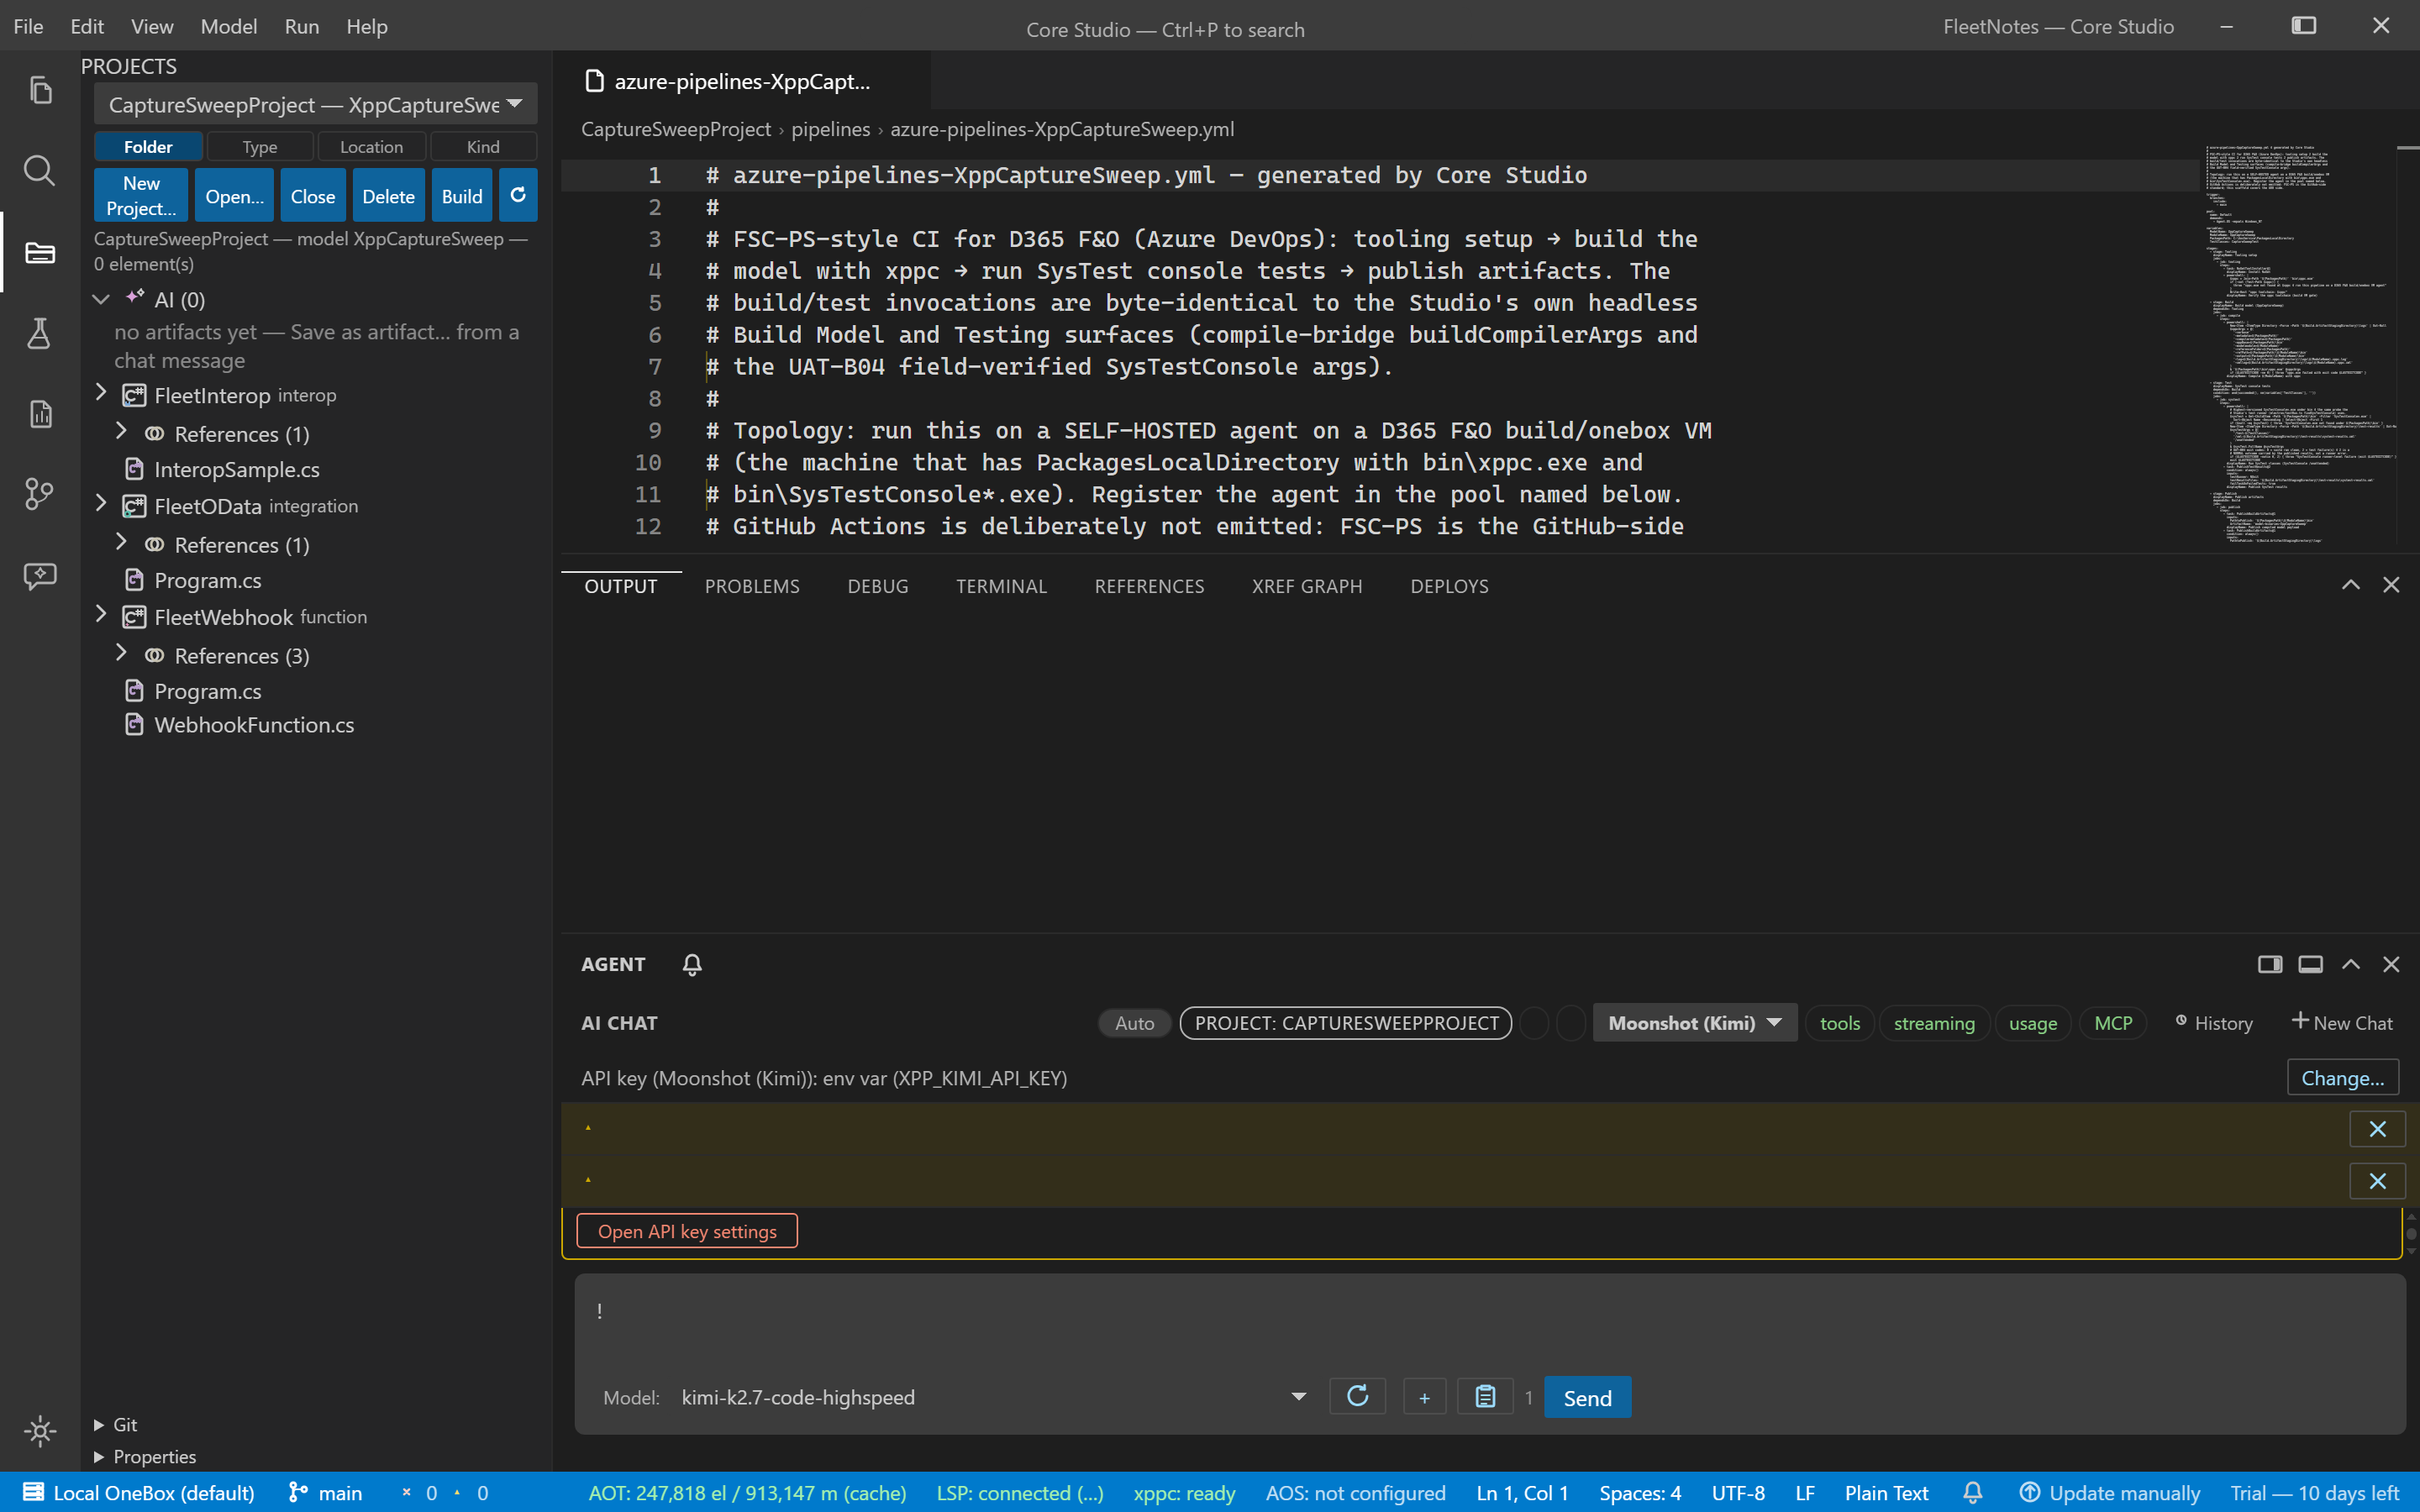This screenshot has width=2420, height=1512.
Task: Open the Search sidebar icon
Action: (40, 171)
